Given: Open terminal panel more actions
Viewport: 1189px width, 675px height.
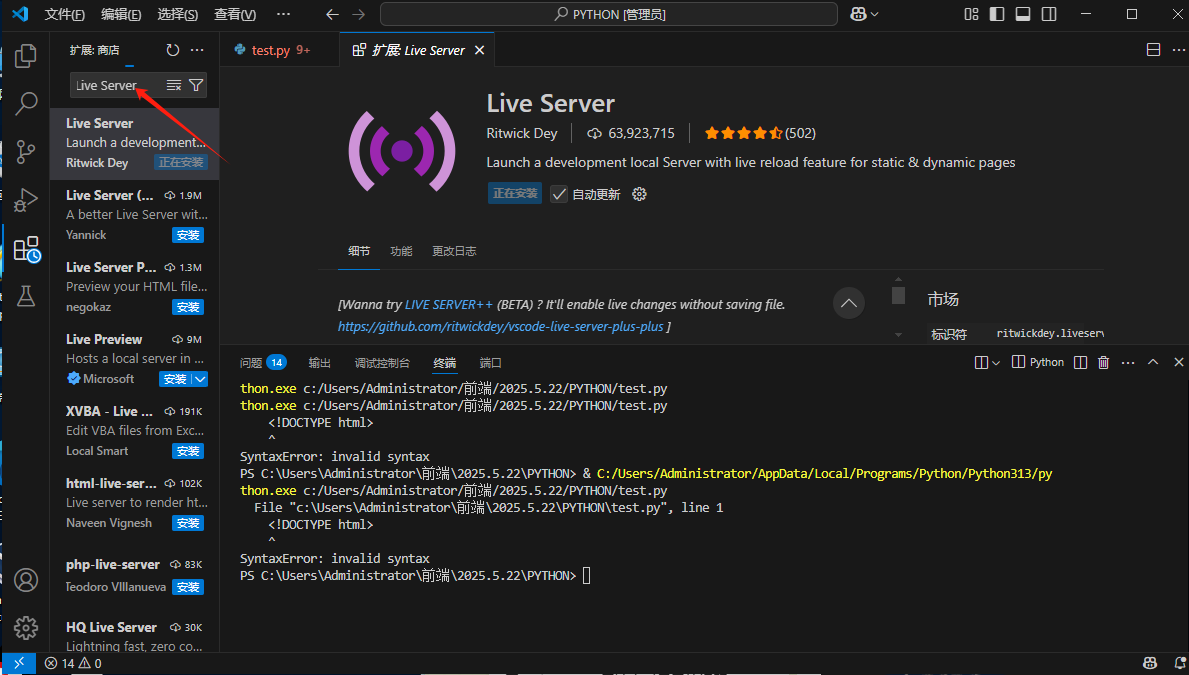Looking at the screenshot, I should click(x=1128, y=363).
